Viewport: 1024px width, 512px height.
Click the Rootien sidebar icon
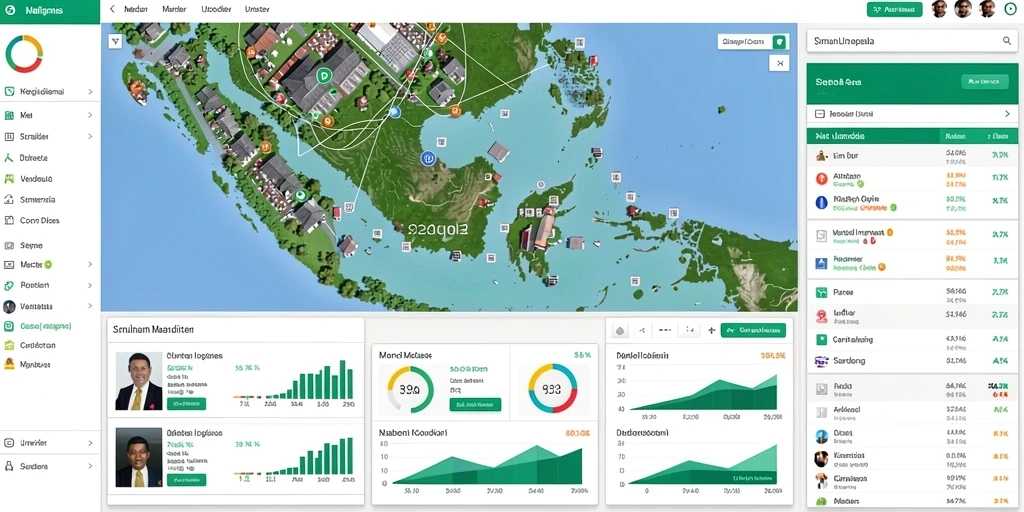tap(9, 285)
